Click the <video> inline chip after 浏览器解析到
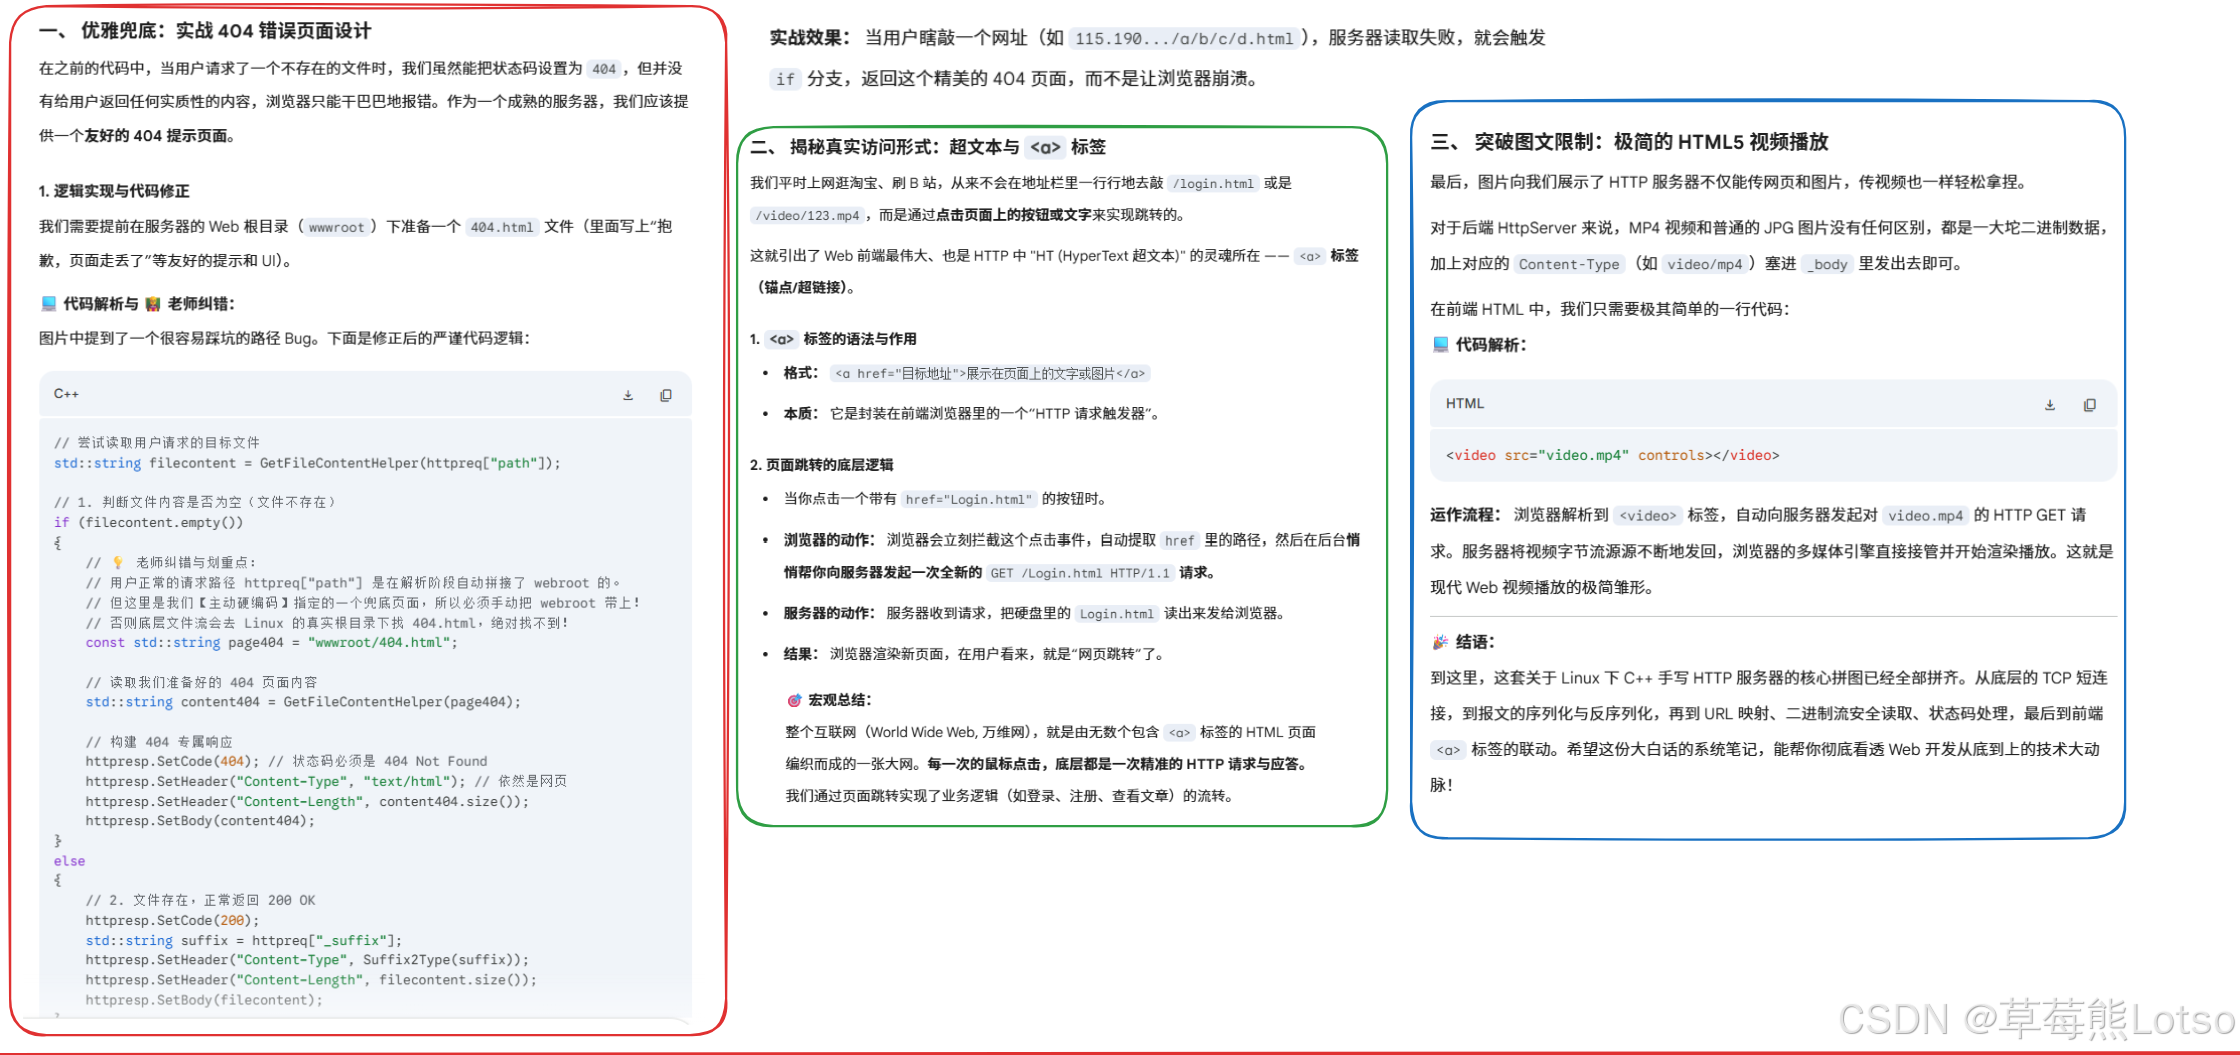 [1648, 516]
